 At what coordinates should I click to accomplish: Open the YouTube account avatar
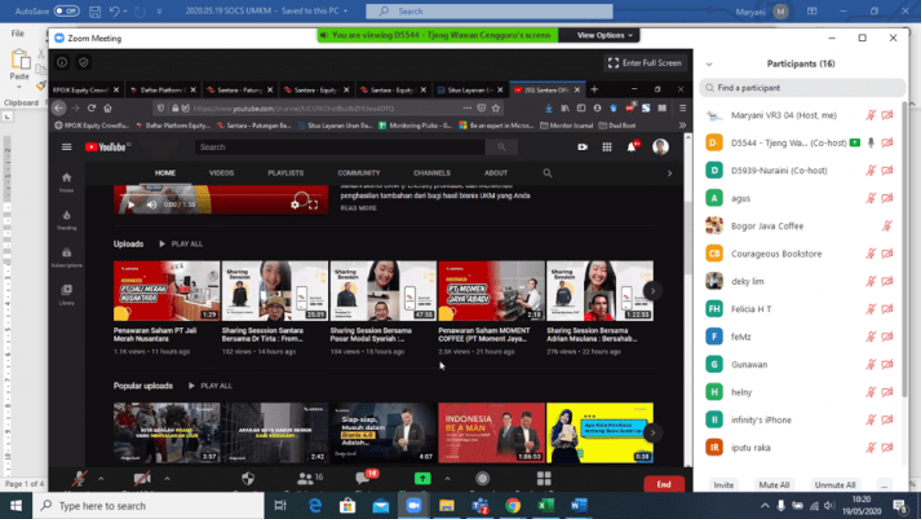660,146
